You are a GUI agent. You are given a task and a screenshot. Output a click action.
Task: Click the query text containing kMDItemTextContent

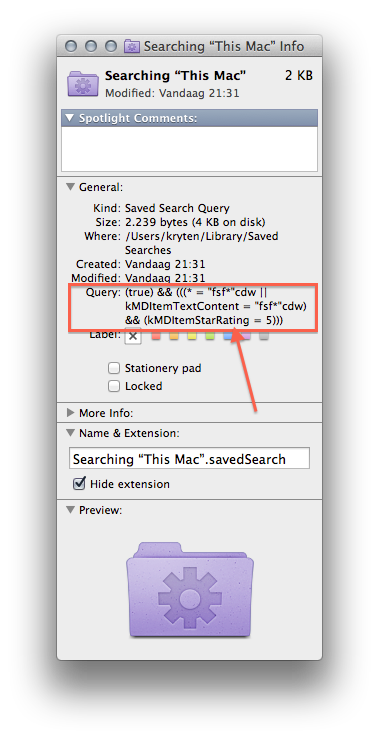click(216, 306)
